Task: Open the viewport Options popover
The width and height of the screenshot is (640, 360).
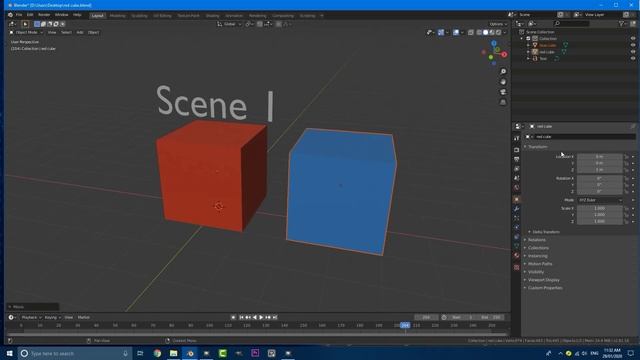Action: (x=498, y=24)
